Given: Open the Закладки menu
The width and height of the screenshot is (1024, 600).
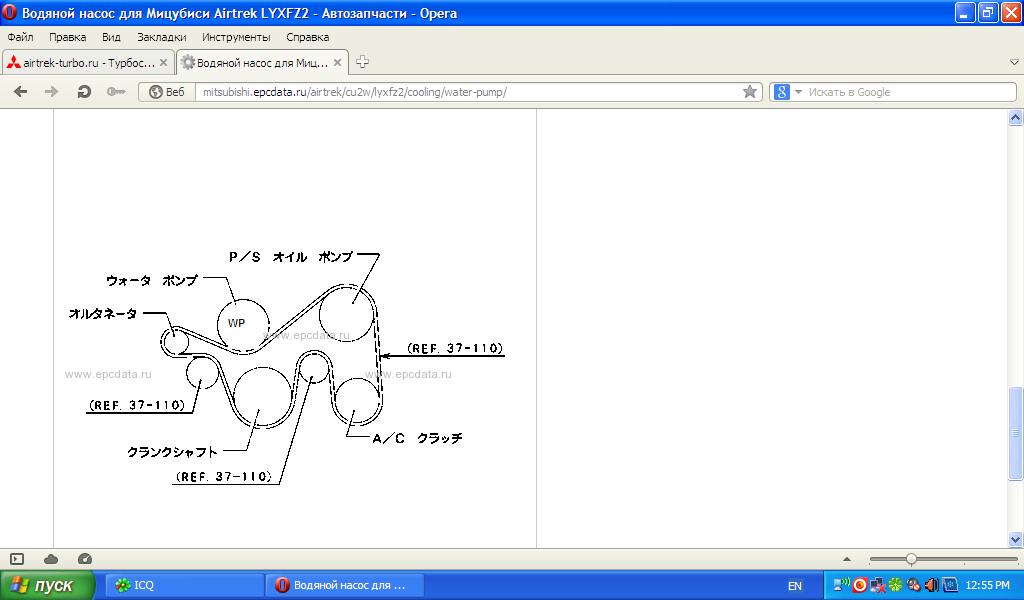Looking at the screenshot, I should 161,37.
